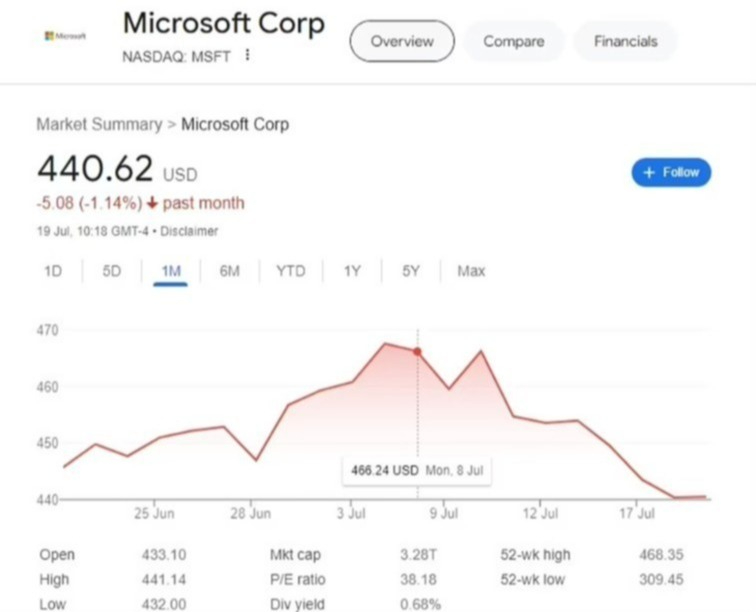The height and width of the screenshot is (612, 756).
Task: Select the 1M time range
Action: click(x=171, y=272)
